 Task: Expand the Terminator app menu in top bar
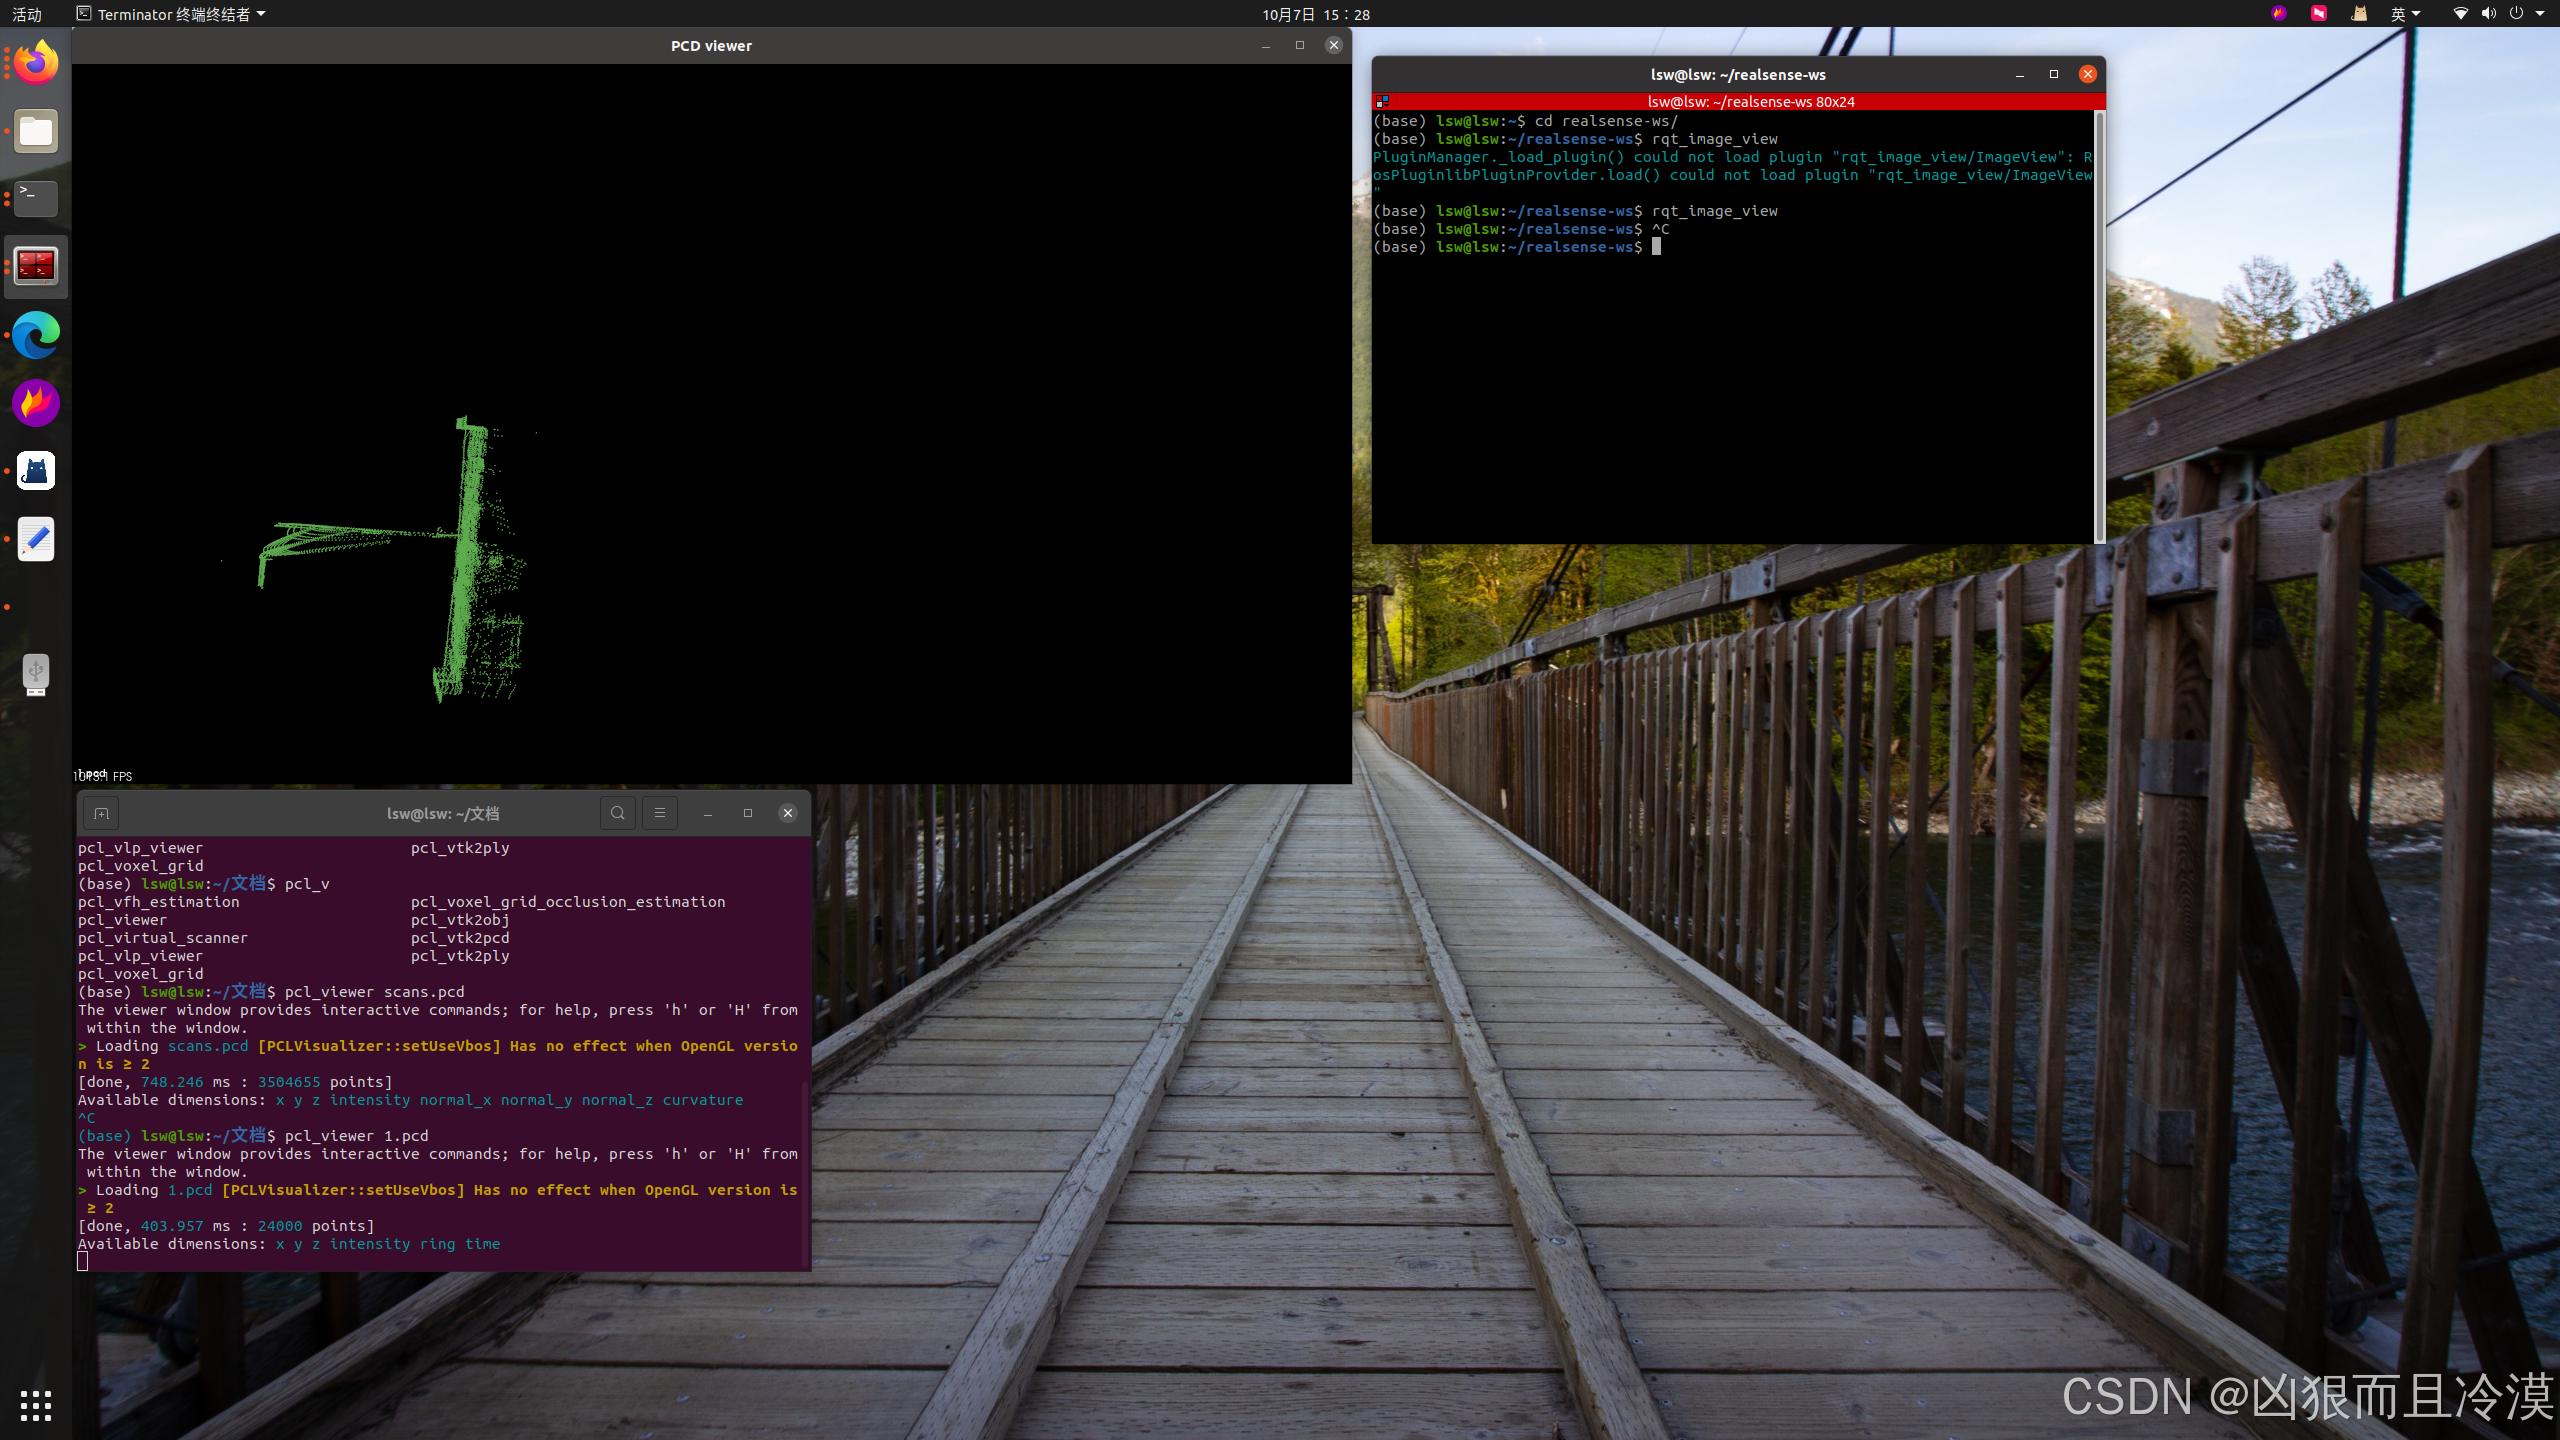172,14
